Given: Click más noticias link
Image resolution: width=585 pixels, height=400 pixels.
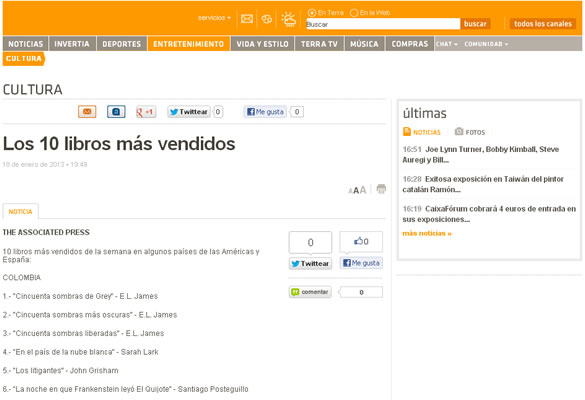Looking at the screenshot, I should (x=427, y=234).
